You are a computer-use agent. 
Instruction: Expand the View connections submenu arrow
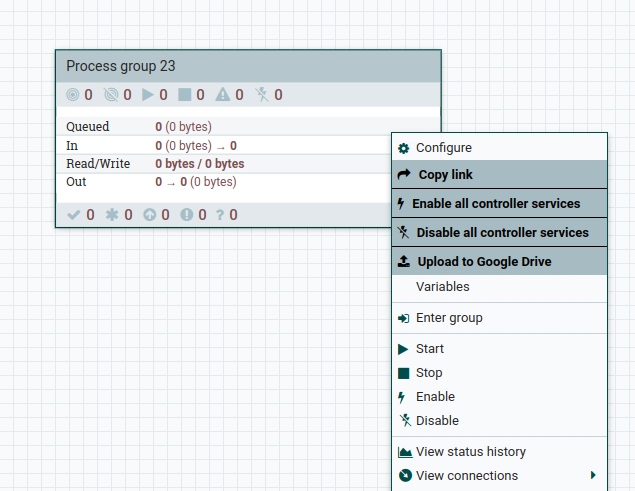[x=593, y=476]
